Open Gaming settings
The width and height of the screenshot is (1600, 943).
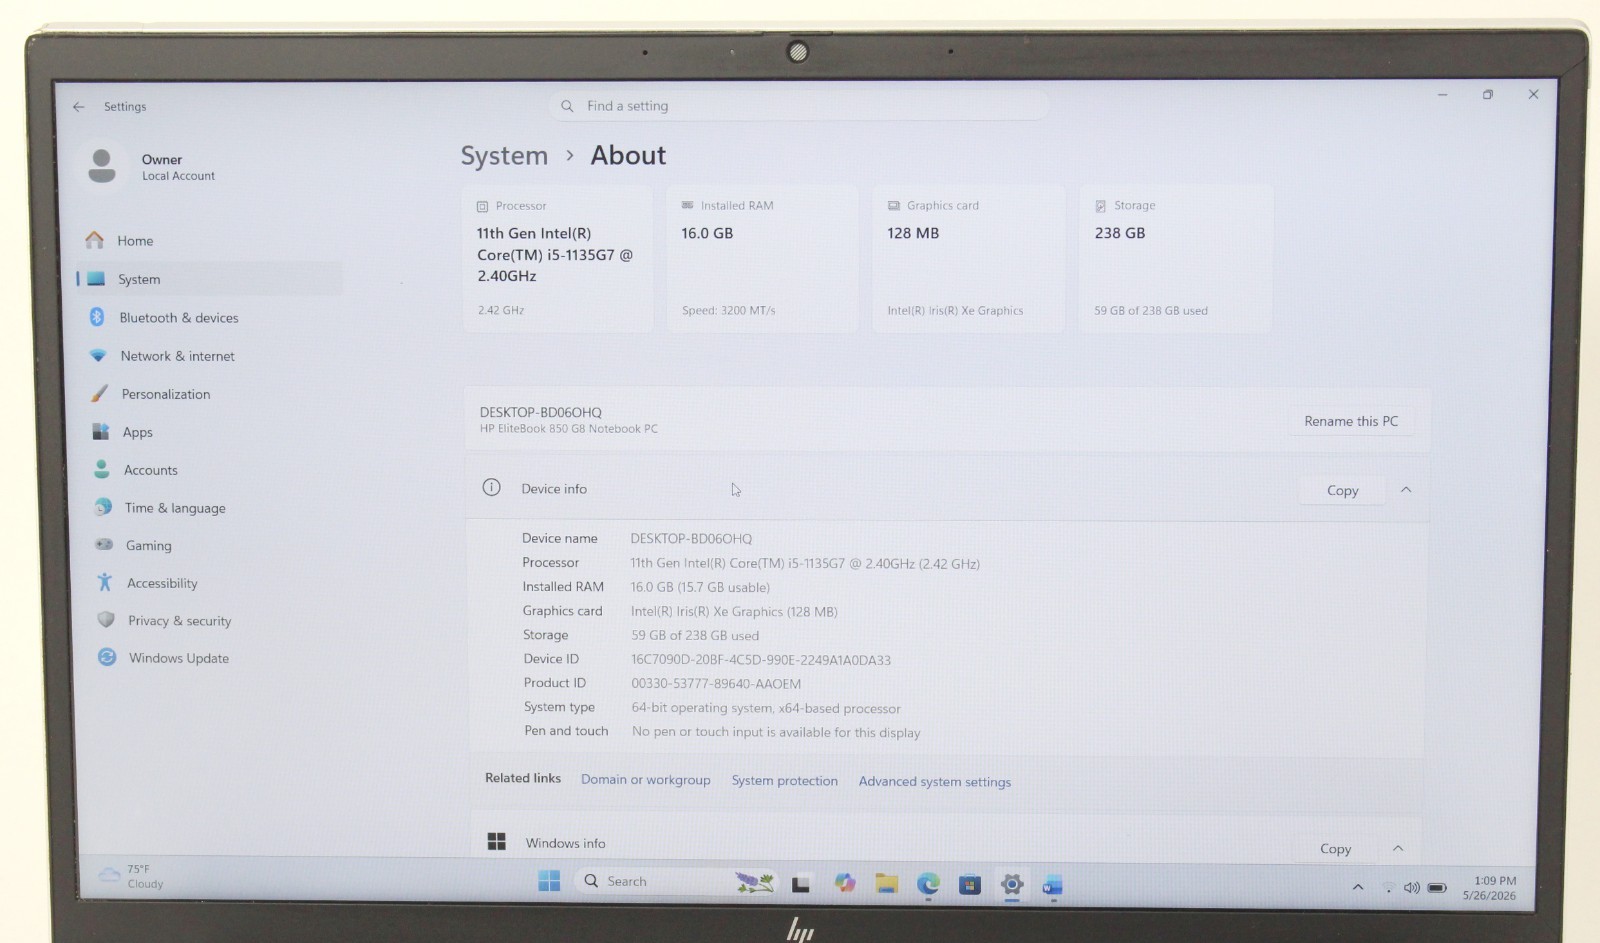[148, 545]
